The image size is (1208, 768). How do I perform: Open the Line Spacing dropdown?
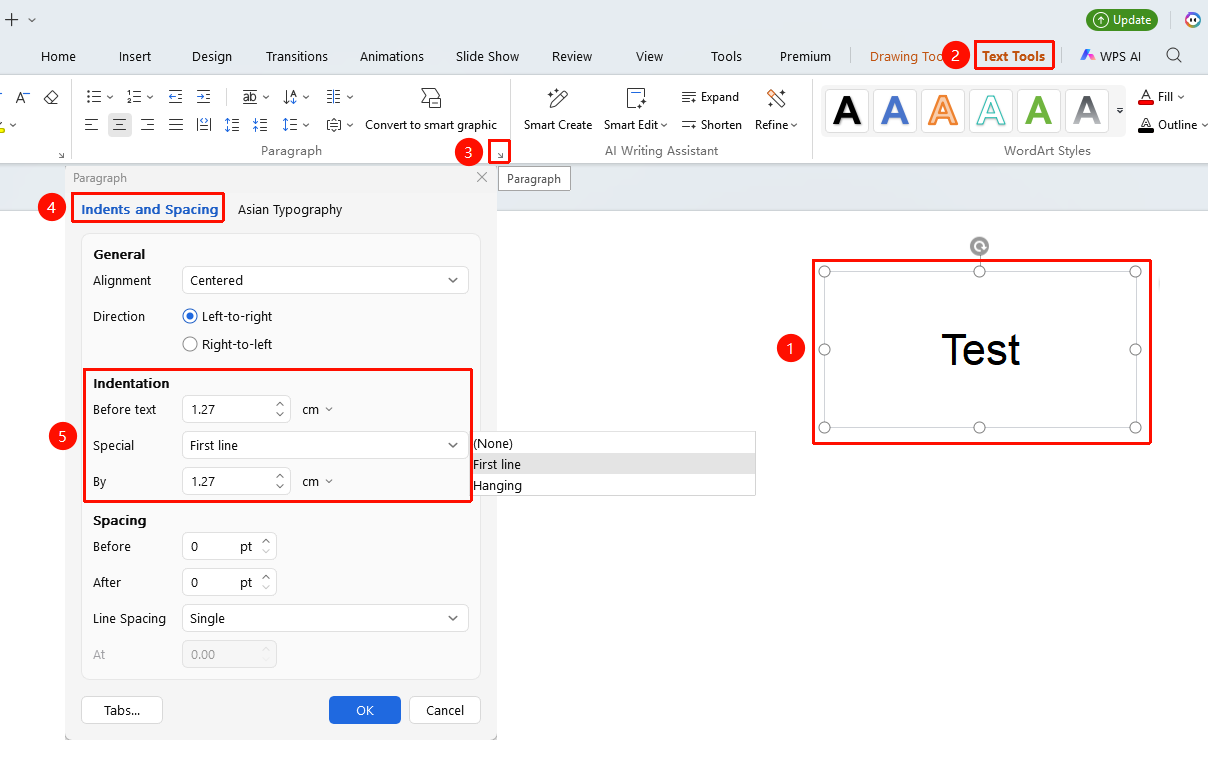click(325, 618)
